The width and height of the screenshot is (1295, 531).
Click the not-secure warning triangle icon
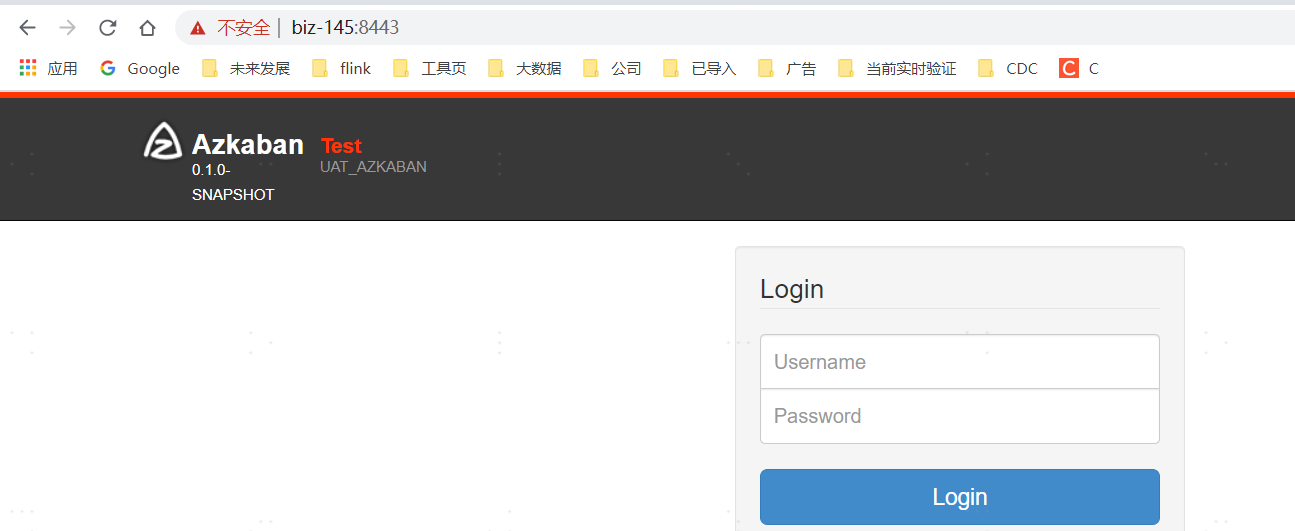pos(198,28)
